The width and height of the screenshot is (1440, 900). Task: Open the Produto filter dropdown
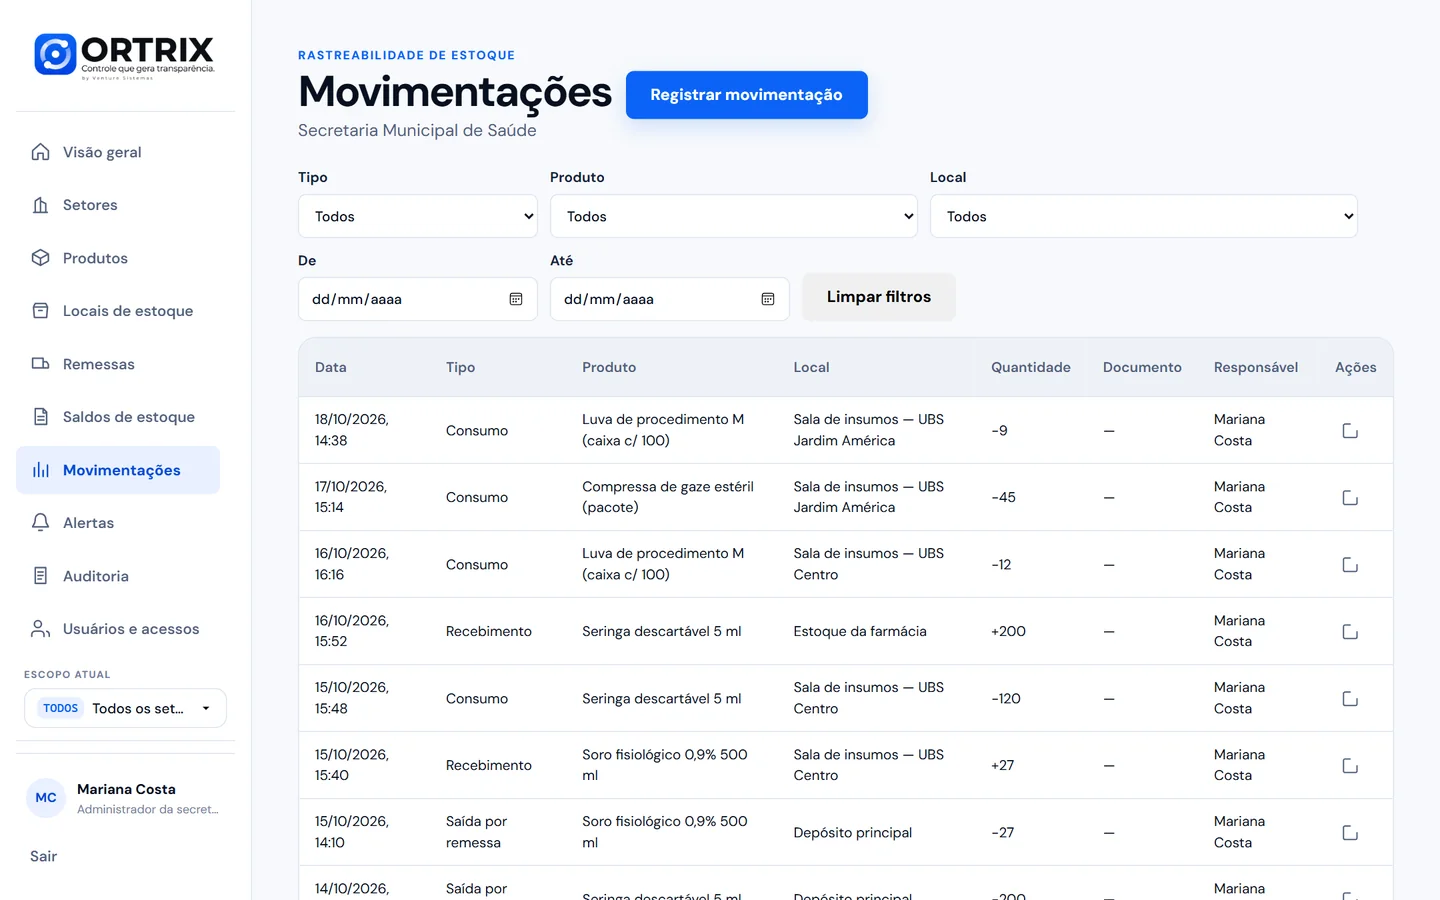click(x=734, y=216)
